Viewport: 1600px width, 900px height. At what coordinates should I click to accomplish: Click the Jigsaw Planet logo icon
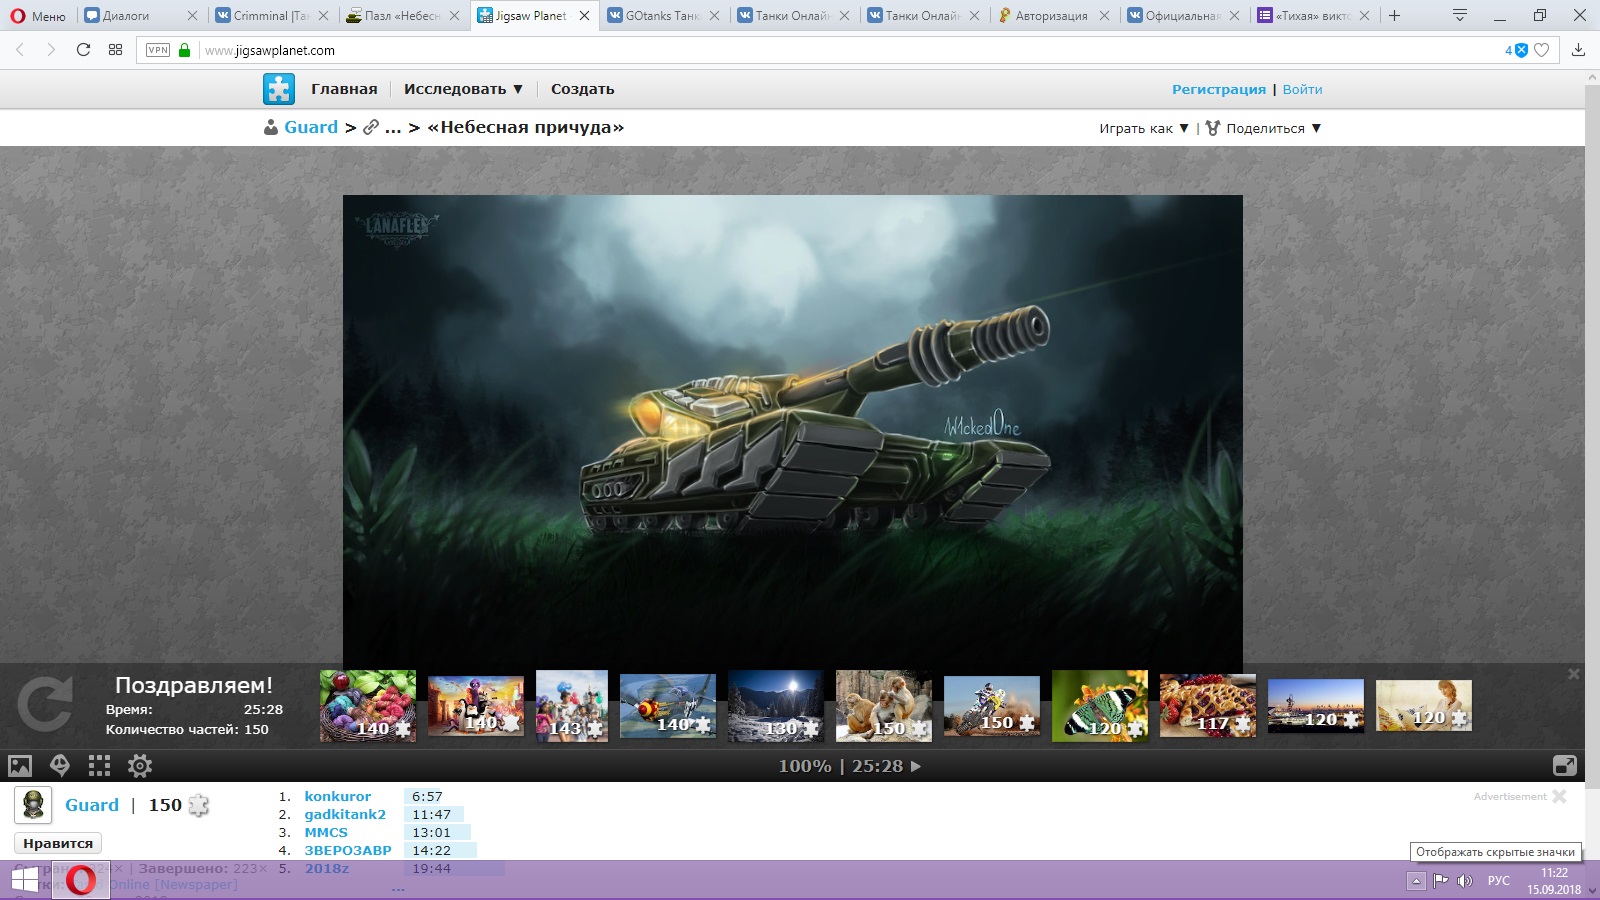(x=279, y=89)
